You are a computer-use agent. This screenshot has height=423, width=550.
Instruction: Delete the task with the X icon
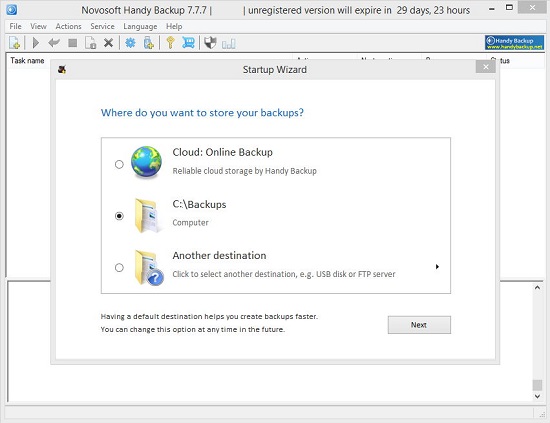[108, 43]
